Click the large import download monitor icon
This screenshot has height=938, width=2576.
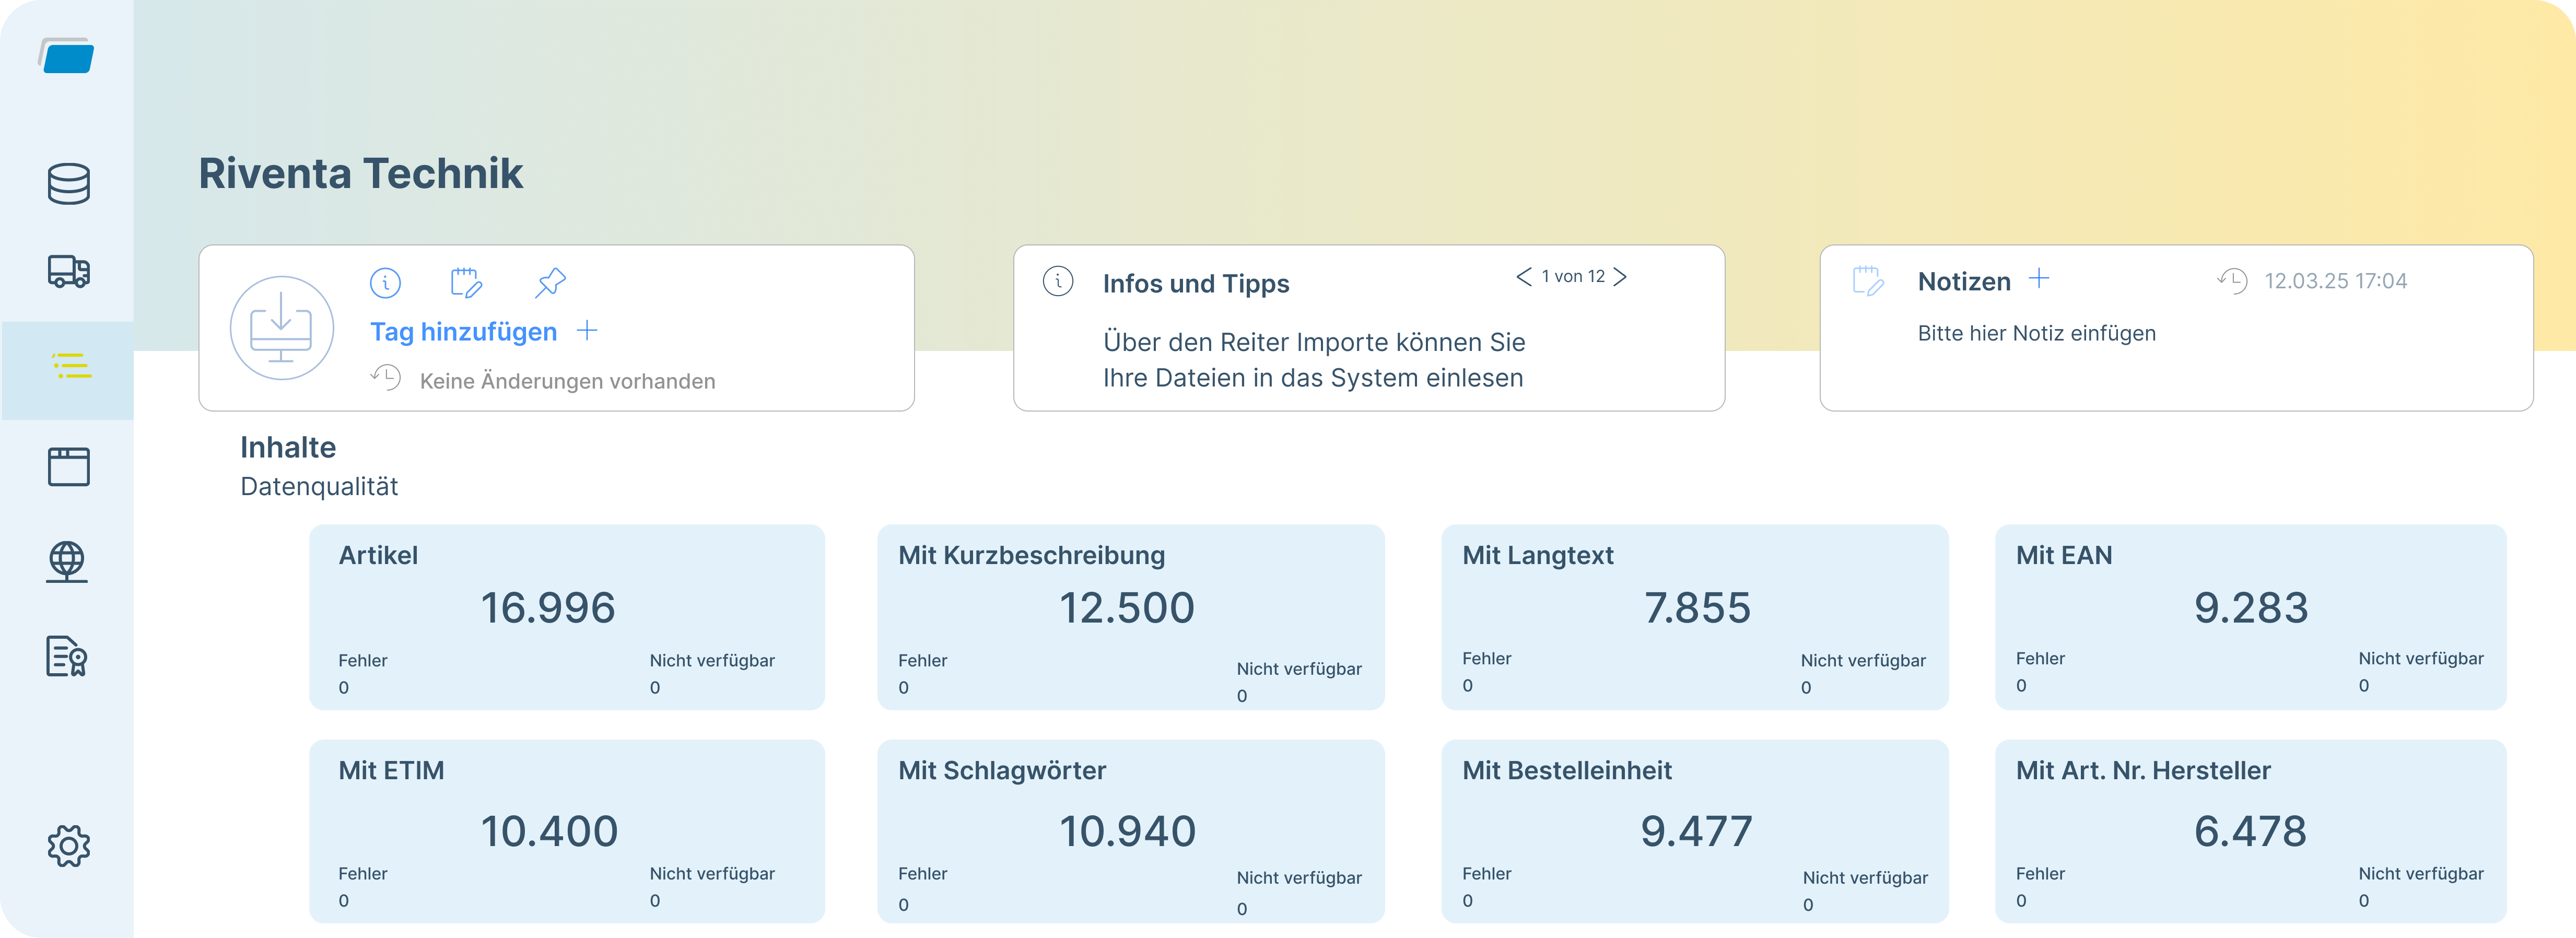click(x=281, y=328)
